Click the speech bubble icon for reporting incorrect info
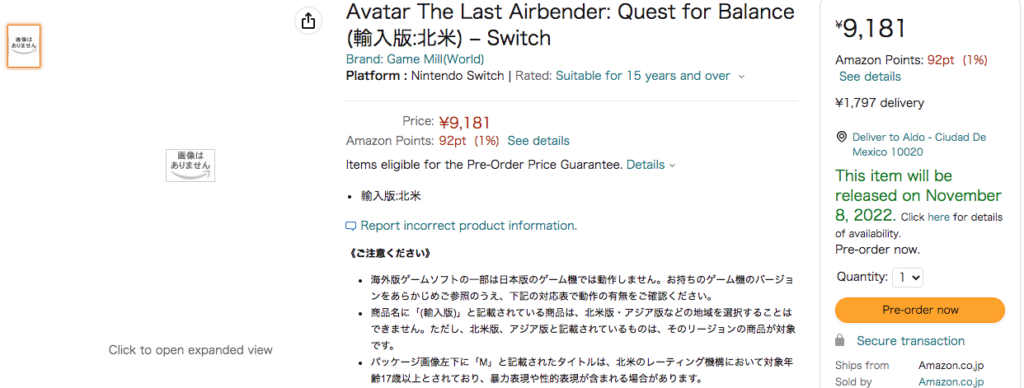This screenshot has height=388, width=1024. pos(351,226)
